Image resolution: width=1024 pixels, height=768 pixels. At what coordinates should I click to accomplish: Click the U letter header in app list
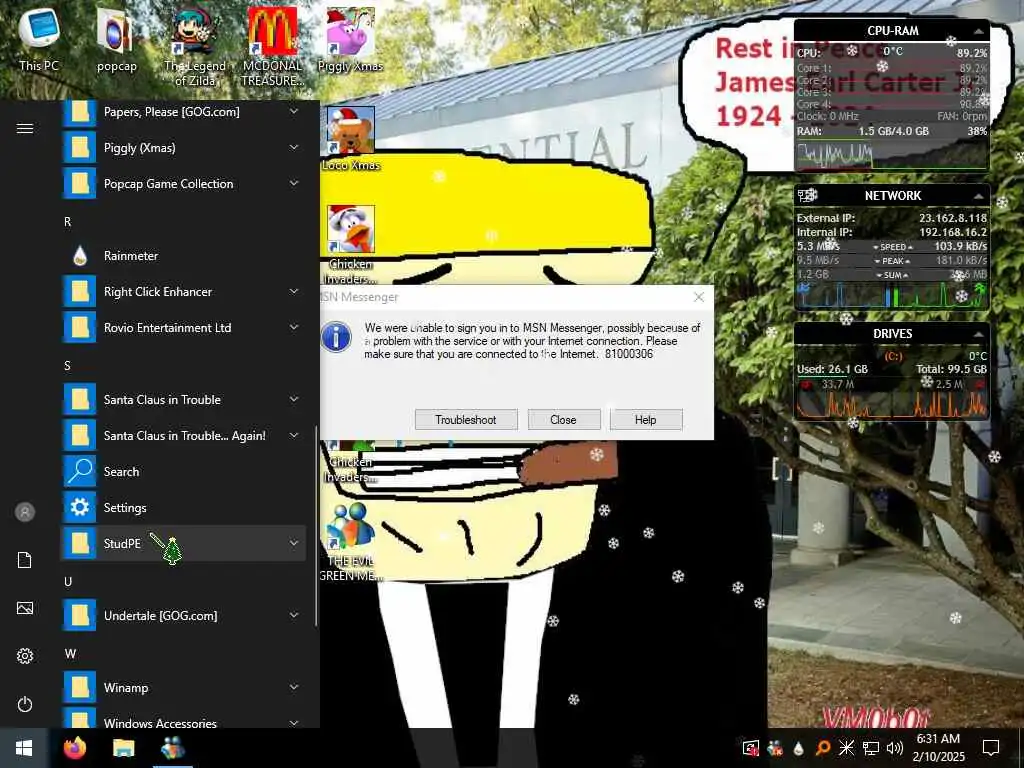pos(67,581)
